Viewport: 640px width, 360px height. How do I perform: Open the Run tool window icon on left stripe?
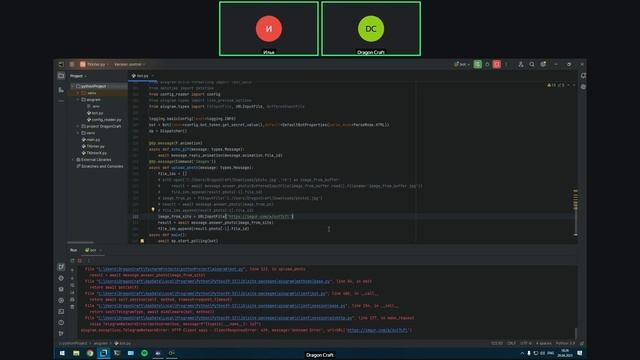61,267
